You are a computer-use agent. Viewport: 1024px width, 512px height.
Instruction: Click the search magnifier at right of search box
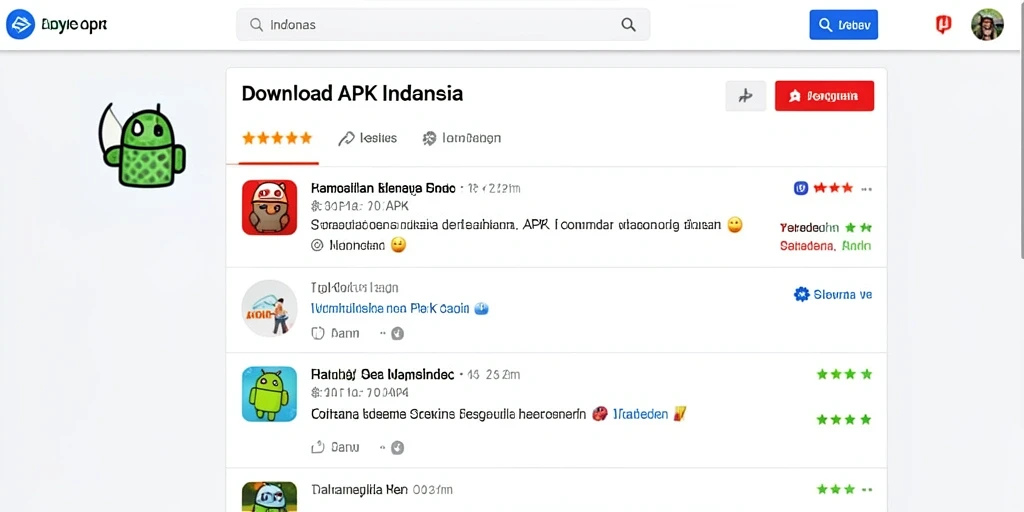628,25
